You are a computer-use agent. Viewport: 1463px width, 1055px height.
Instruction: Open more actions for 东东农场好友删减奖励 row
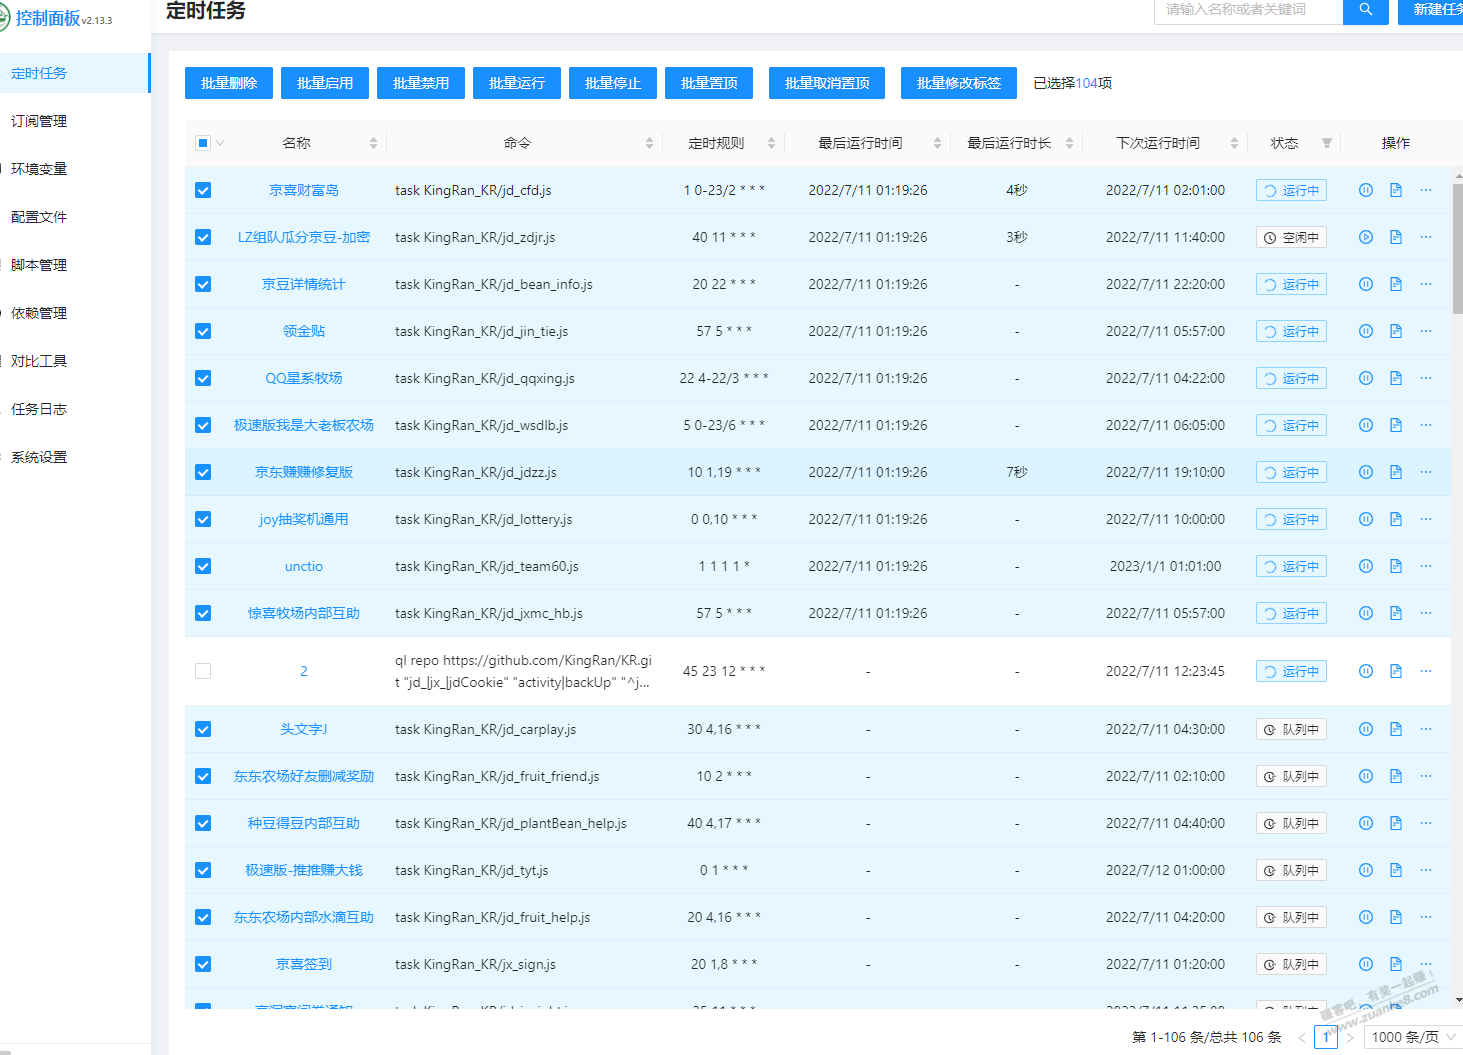point(1425,776)
